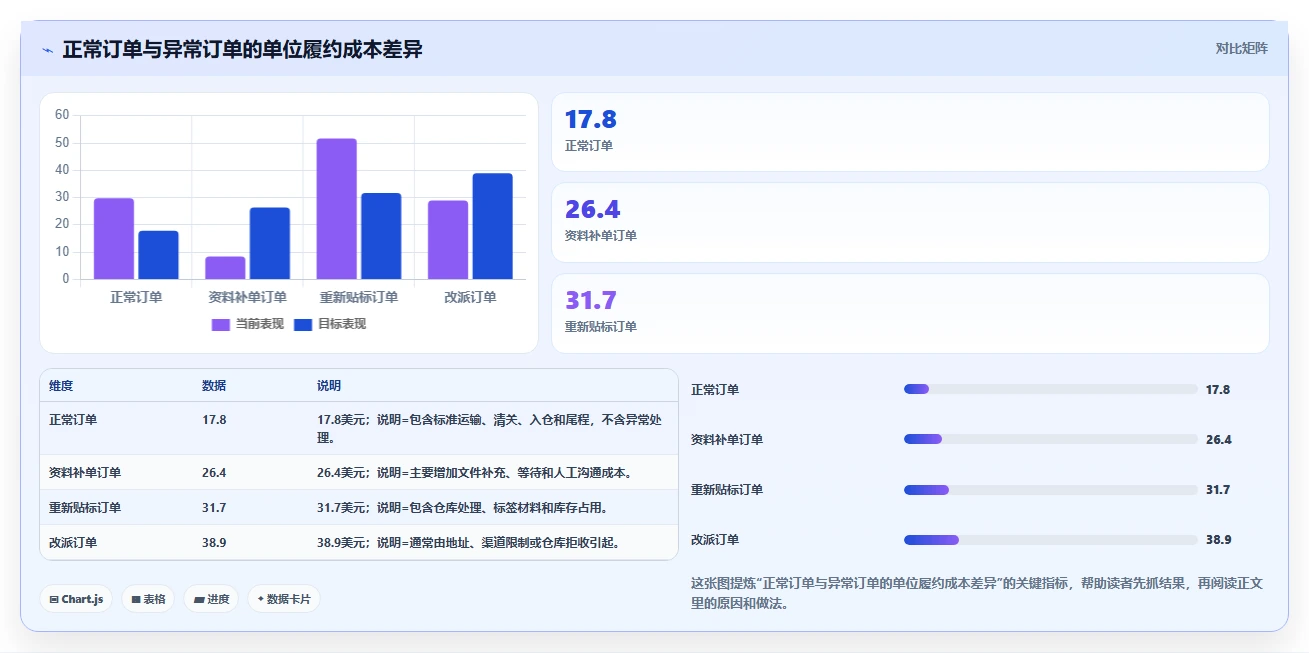Screen dimensions: 1309x653
Task: Click the page title 正常订单与异常订单的单位履约成本差异
Action: click(x=242, y=49)
